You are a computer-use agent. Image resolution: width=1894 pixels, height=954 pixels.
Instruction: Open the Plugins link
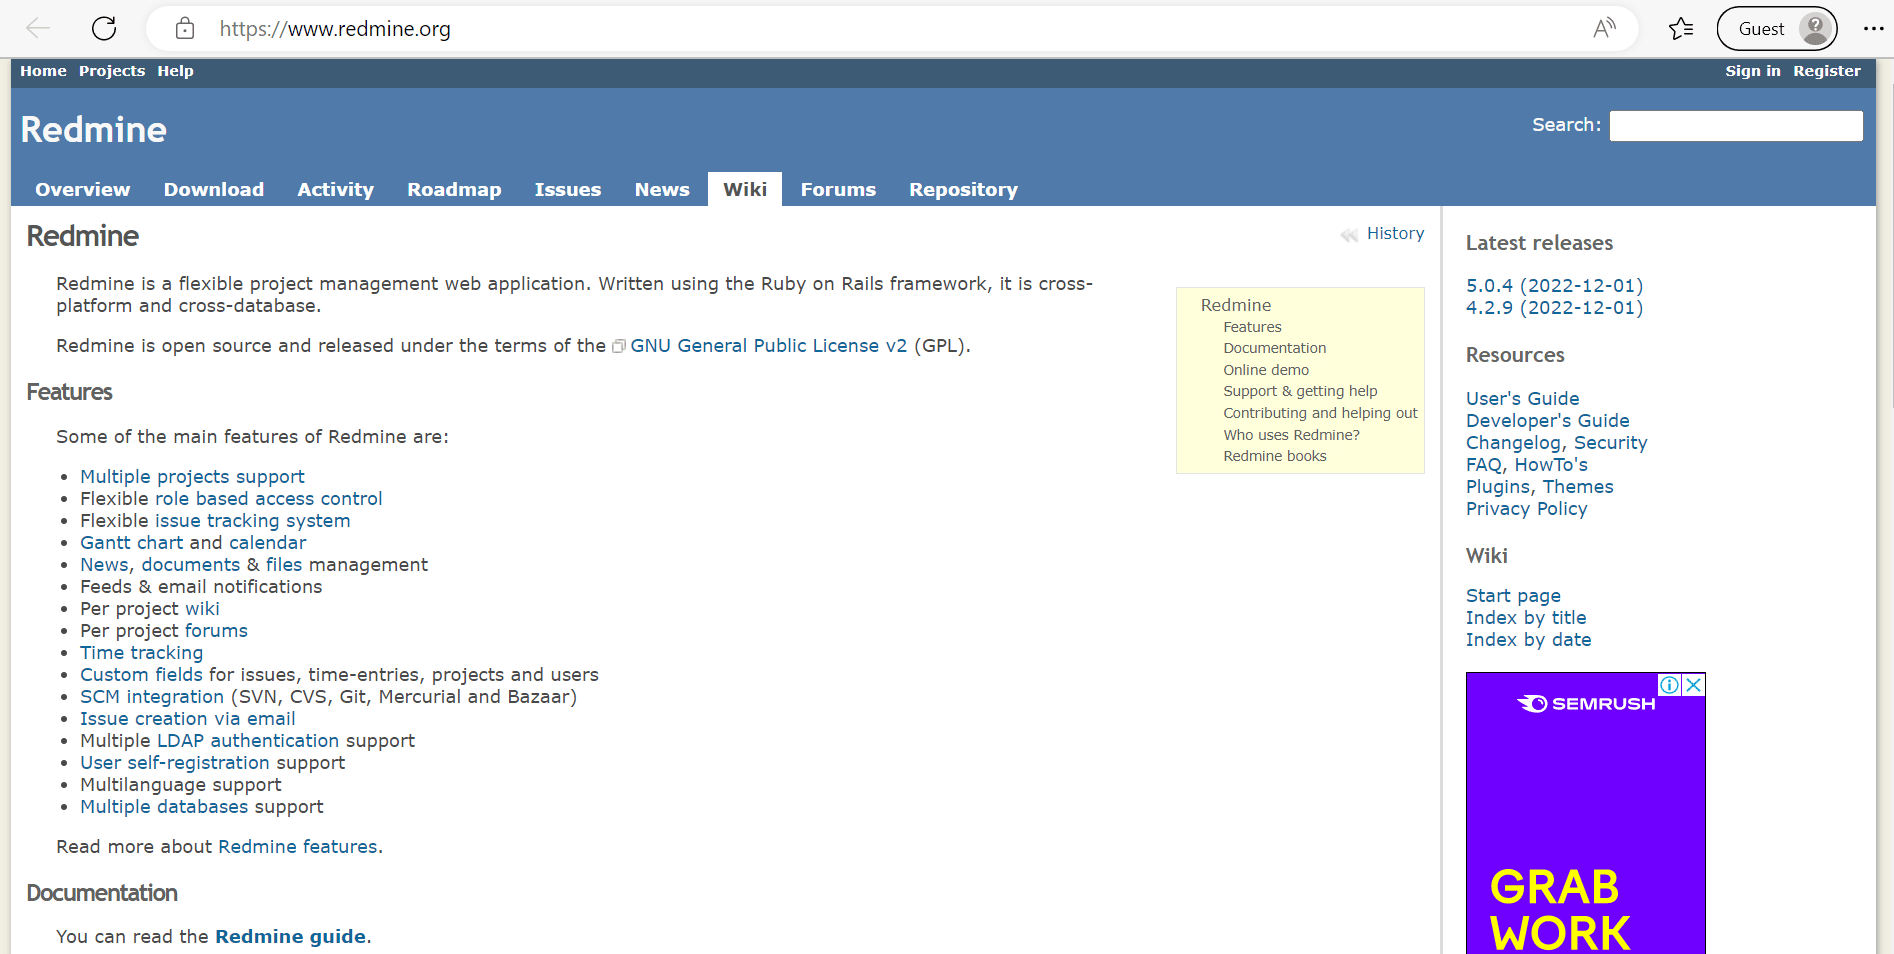[1498, 487]
